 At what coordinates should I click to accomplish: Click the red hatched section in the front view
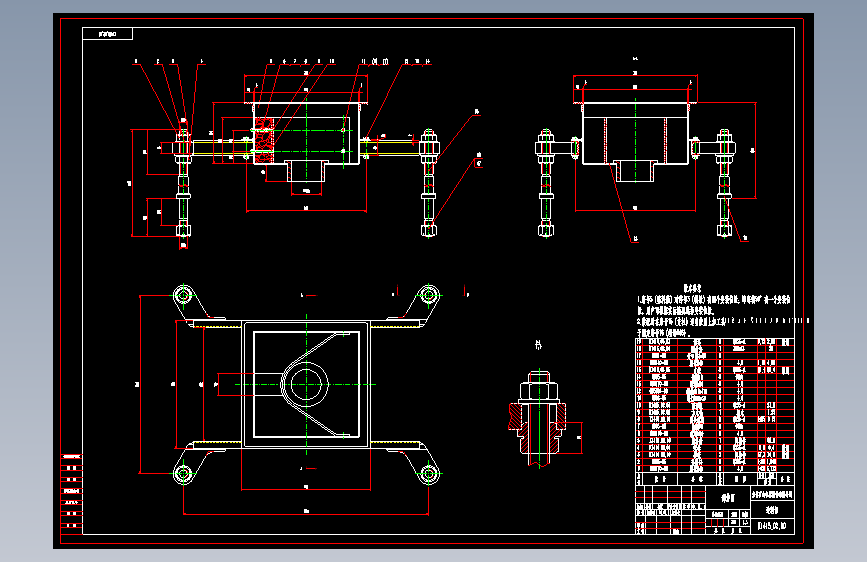click(264, 140)
